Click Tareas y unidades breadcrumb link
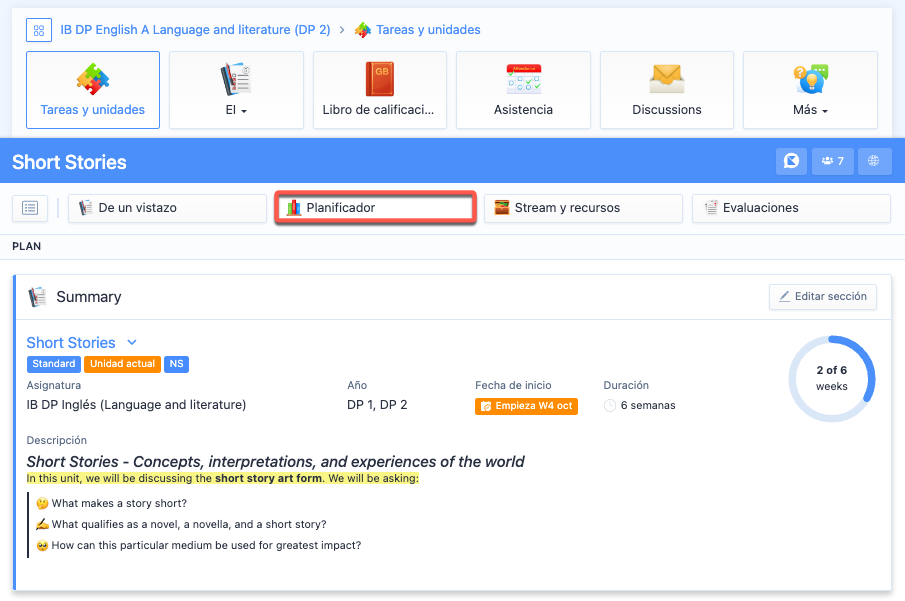The image size is (905, 601). [427, 30]
